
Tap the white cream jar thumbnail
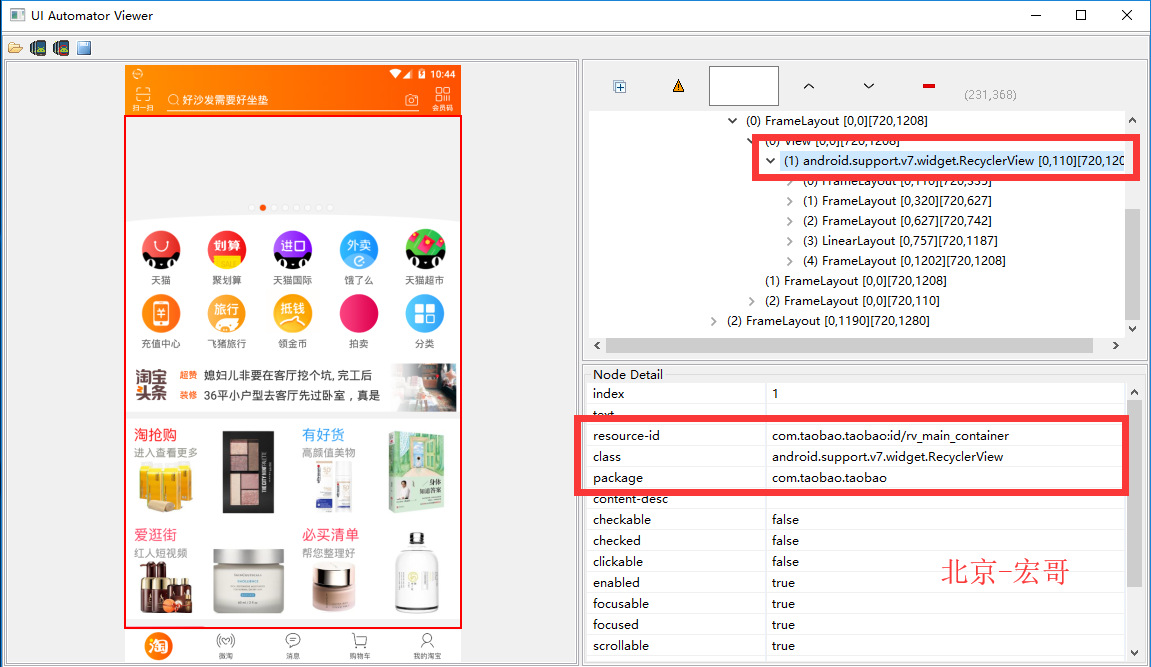[248, 580]
